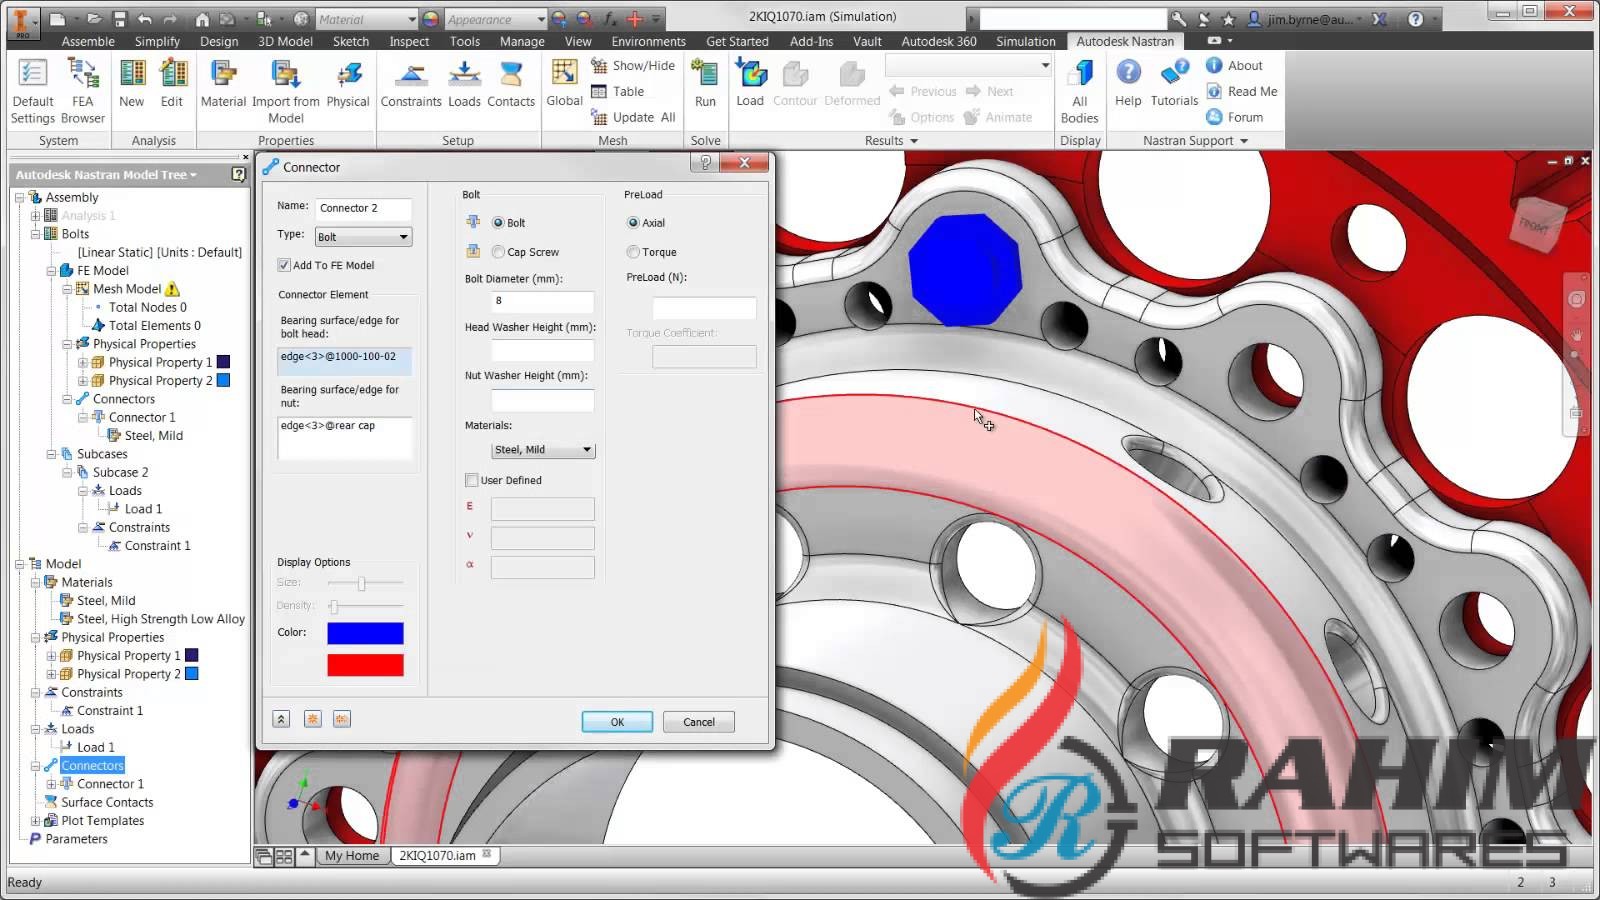Viewport: 1600px width, 900px height.
Task: Create a New analysis
Action: 131,83
